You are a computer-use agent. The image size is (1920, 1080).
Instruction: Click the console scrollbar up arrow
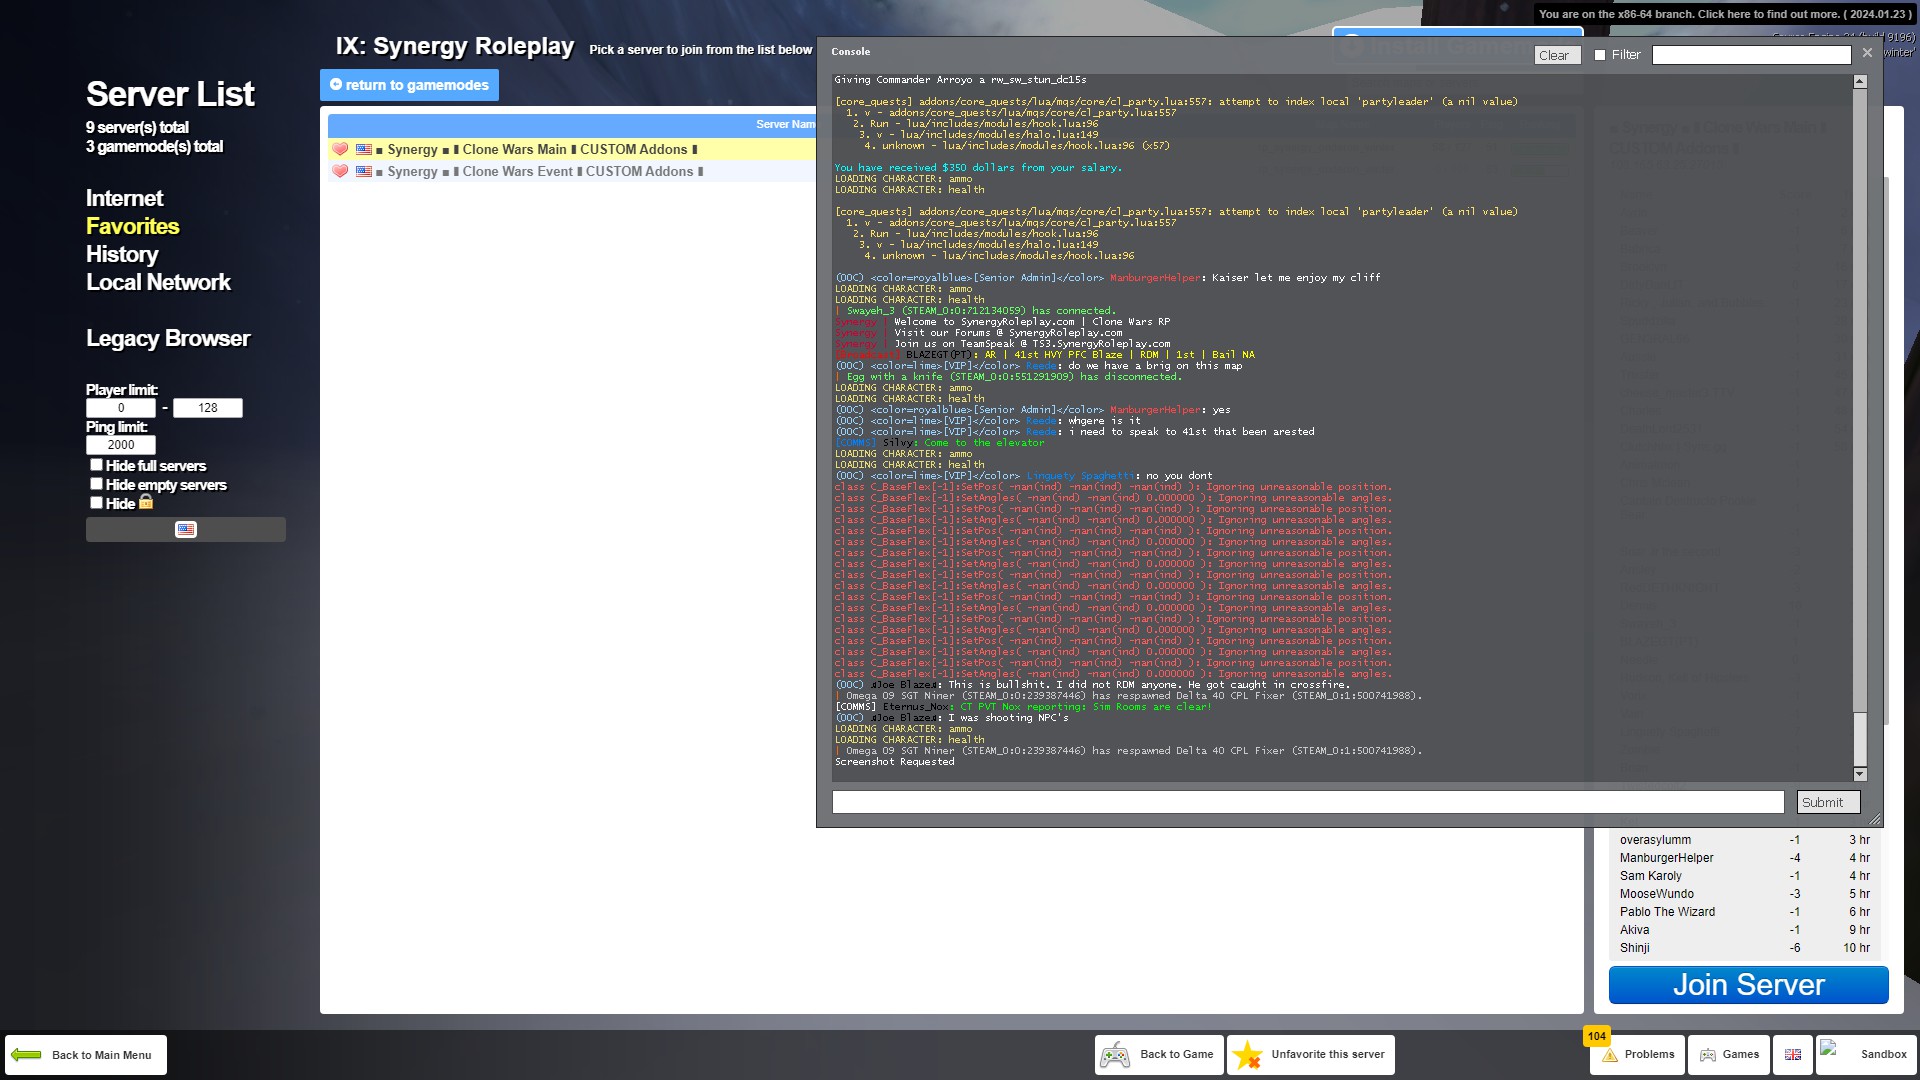(x=1860, y=82)
